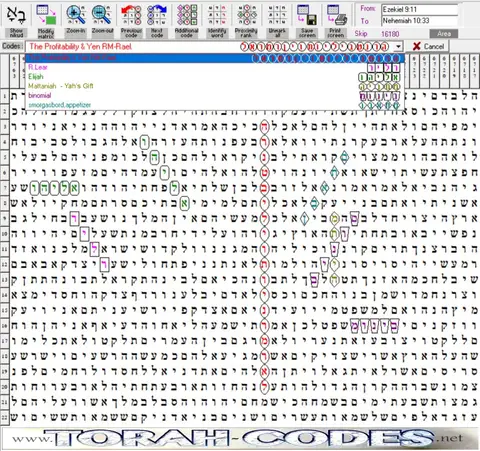The image size is (480, 451).
Task: Choose R.Lear from the codes list
Action: (x=215, y=67)
